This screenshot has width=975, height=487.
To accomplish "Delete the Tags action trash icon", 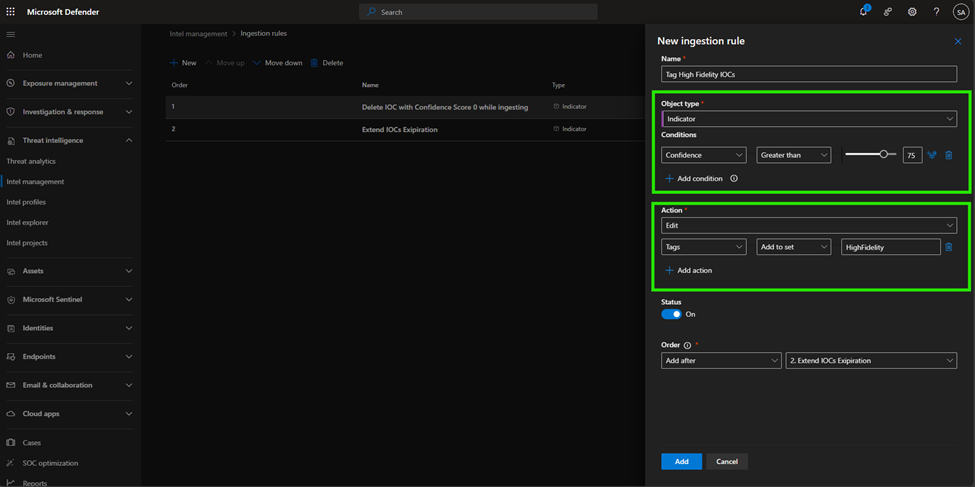I will pos(948,247).
